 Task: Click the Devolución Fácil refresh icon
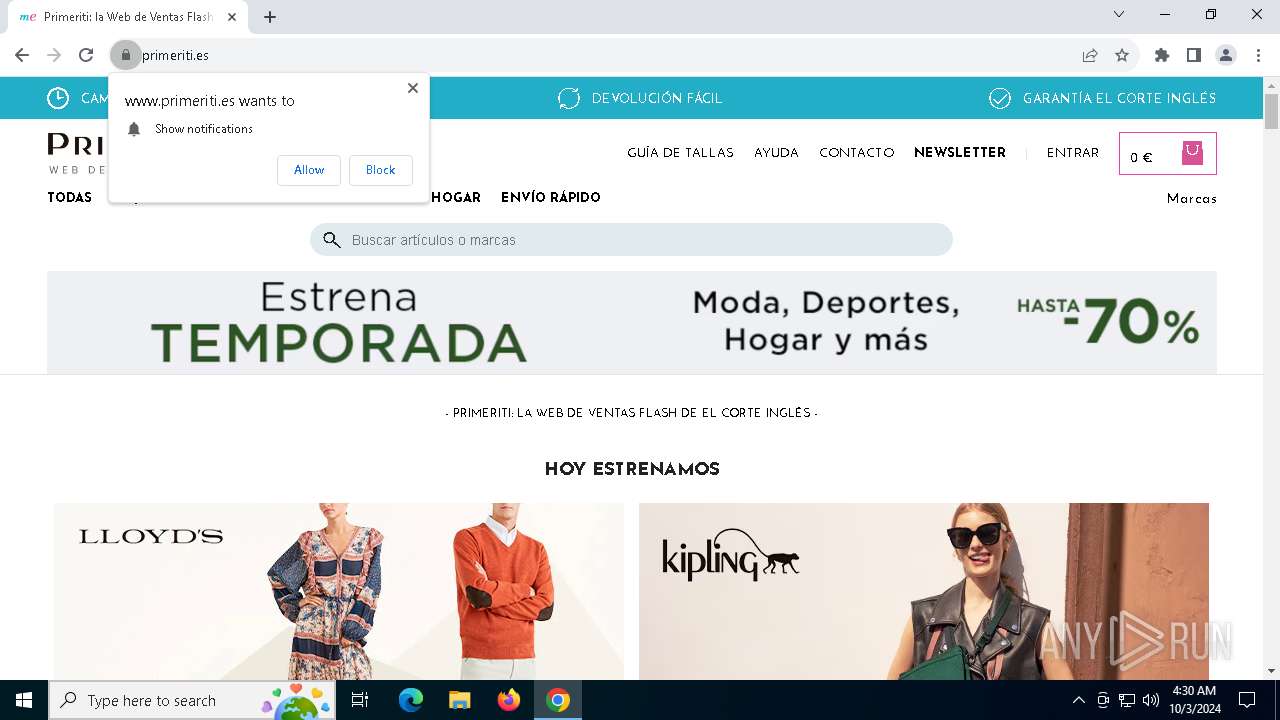569,98
